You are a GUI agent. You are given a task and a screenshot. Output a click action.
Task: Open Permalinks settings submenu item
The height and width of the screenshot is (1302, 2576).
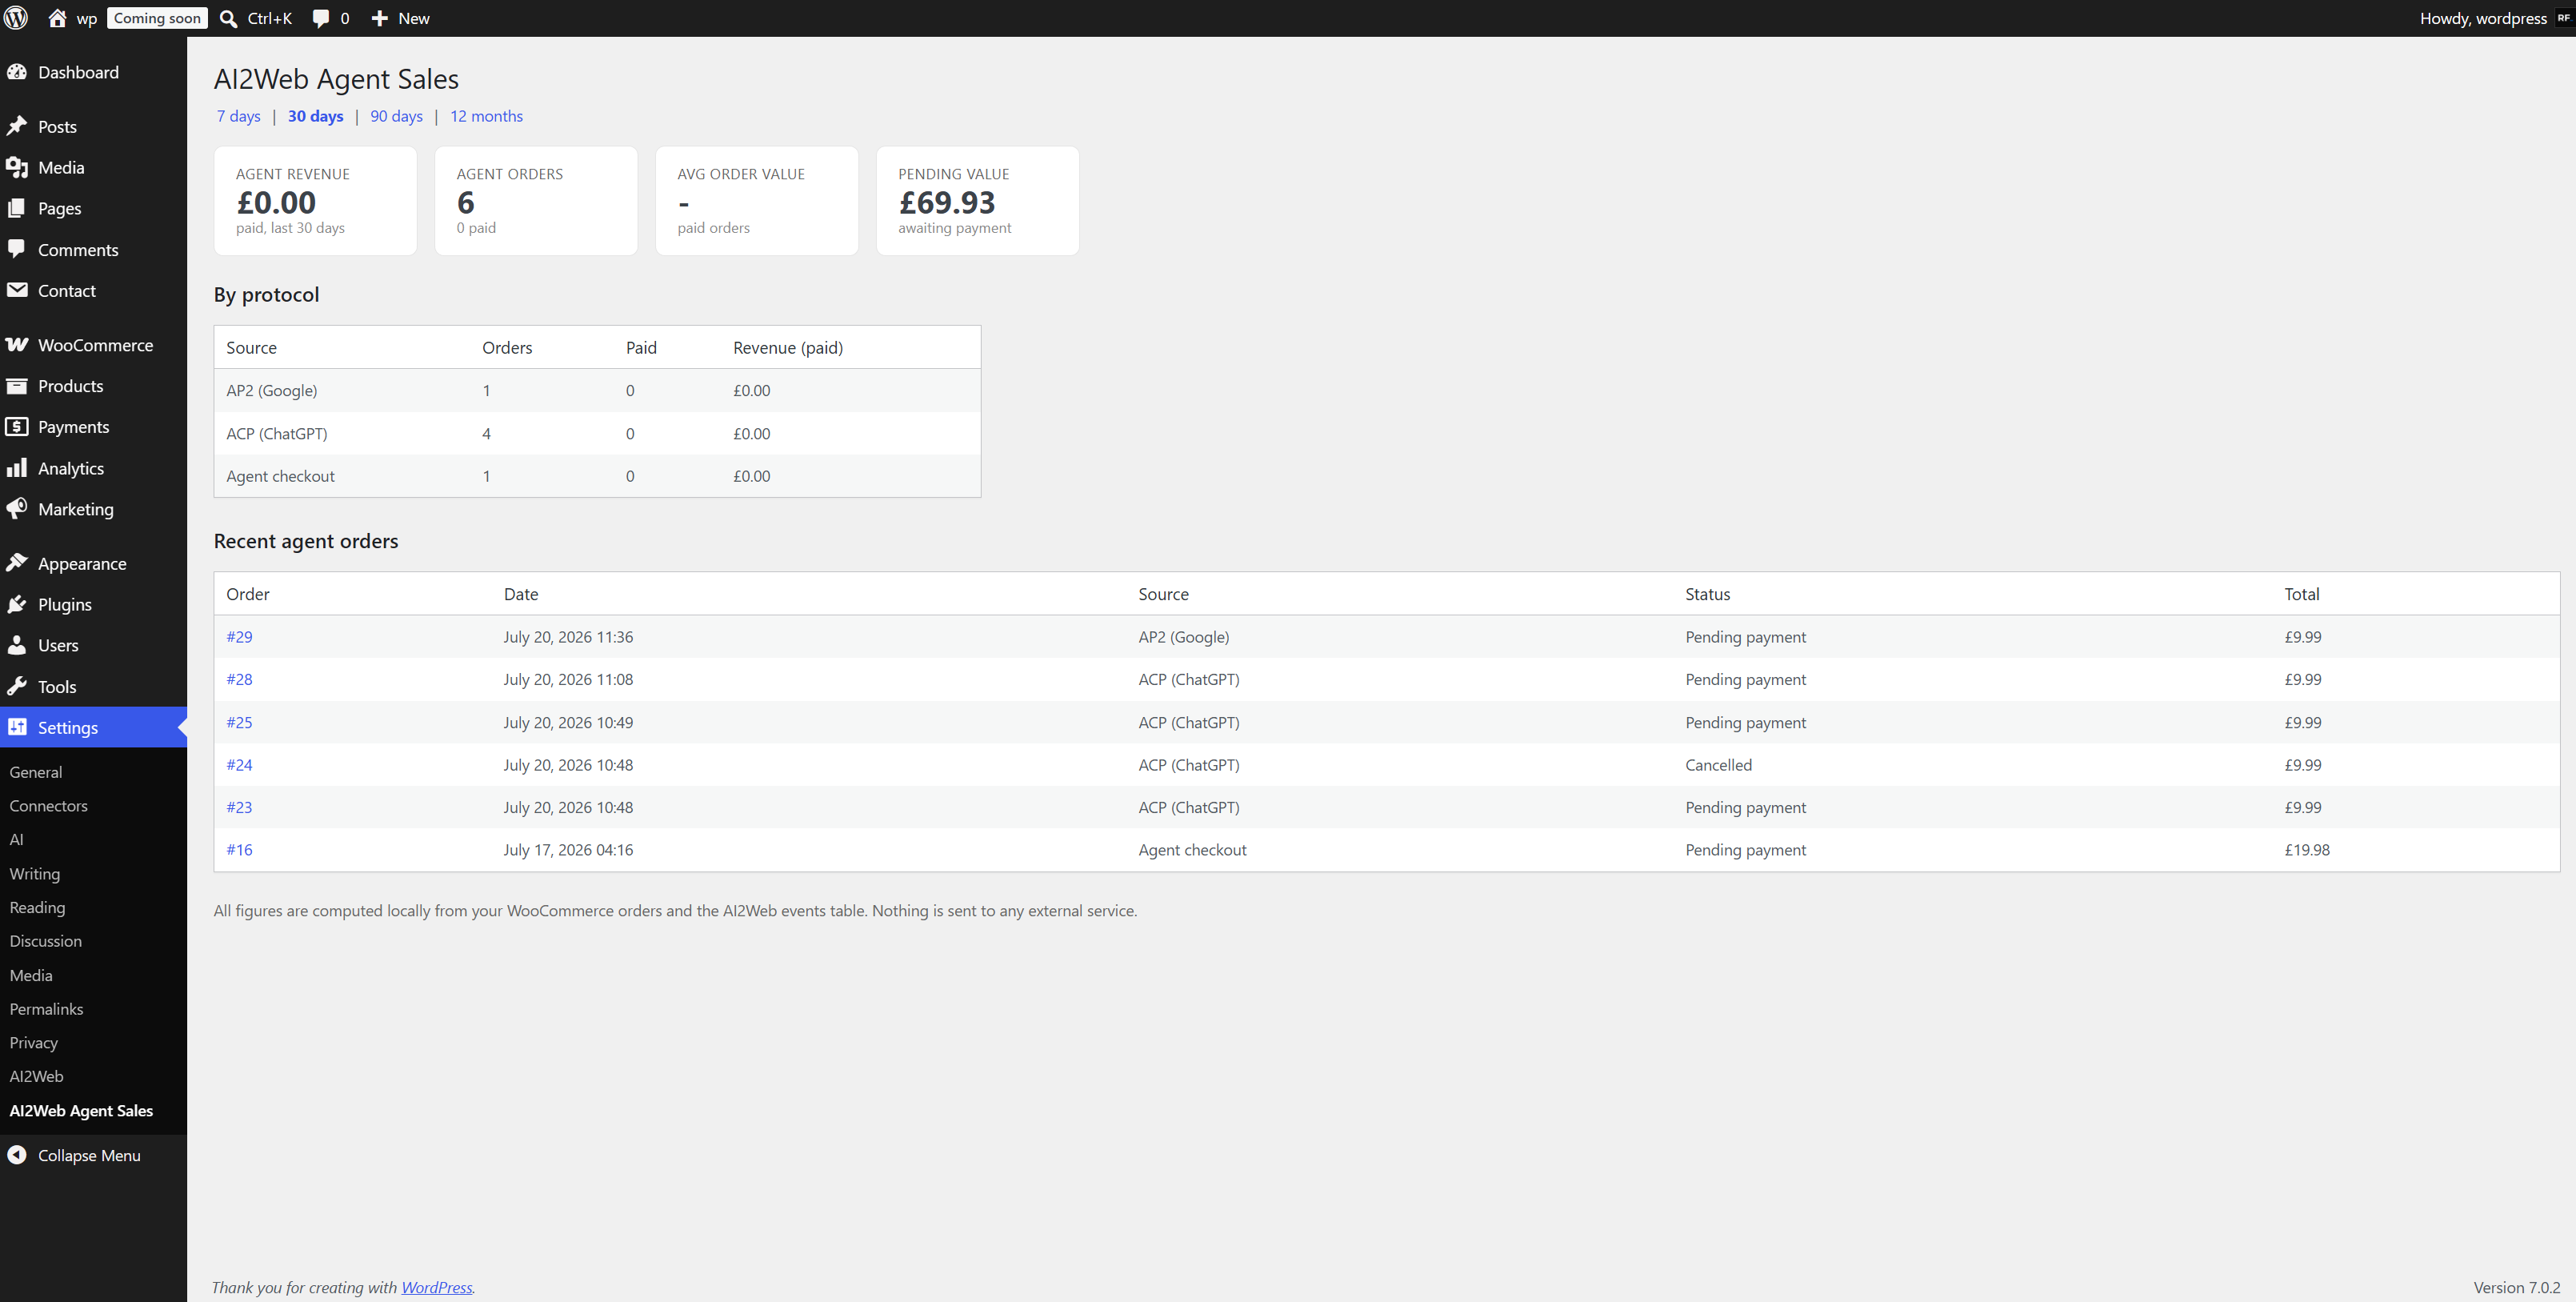tap(46, 1009)
